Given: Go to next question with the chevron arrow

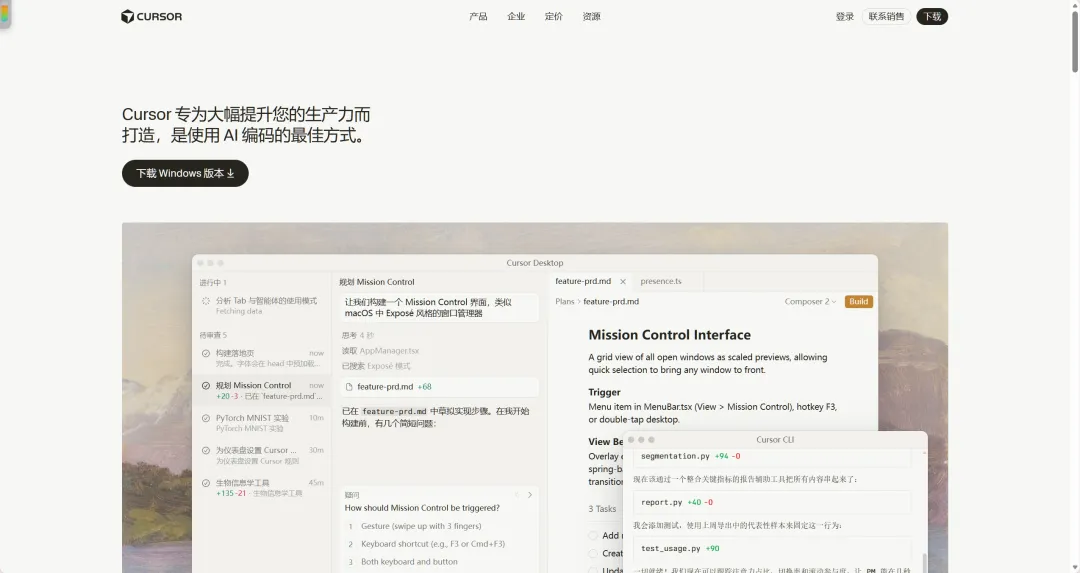Looking at the screenshot, I should pos(530,494).
